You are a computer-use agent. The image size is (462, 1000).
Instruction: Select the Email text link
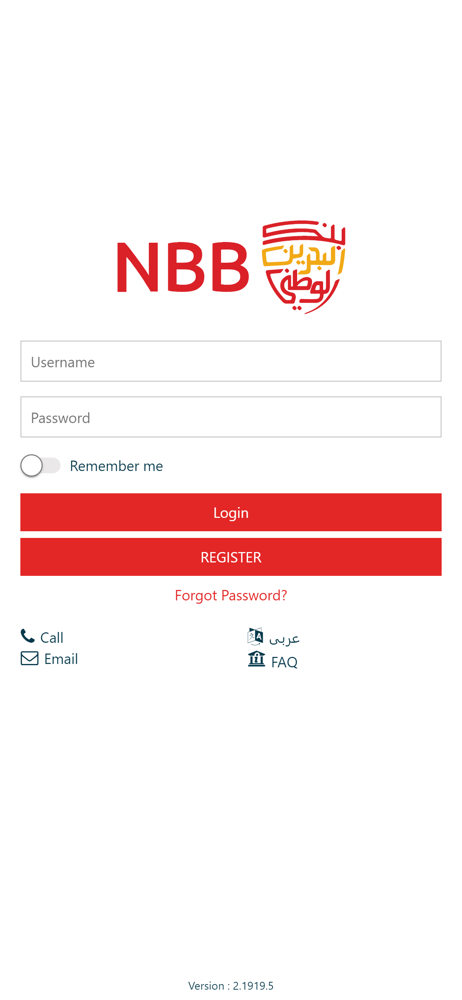coord(61,659)
